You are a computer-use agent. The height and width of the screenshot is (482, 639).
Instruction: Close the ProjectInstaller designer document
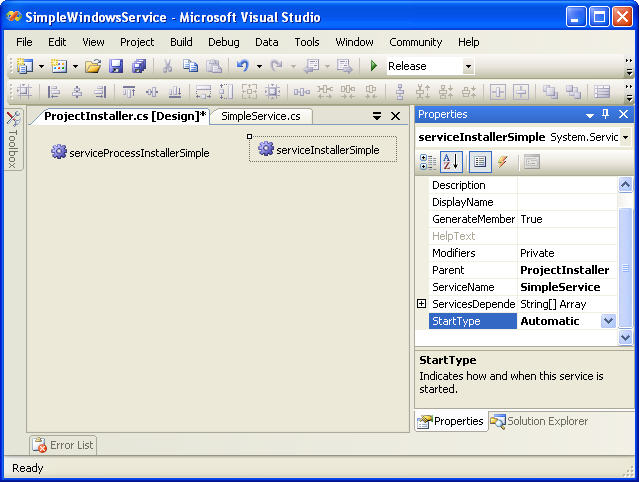pyautogui.click(x=395, y=116)
